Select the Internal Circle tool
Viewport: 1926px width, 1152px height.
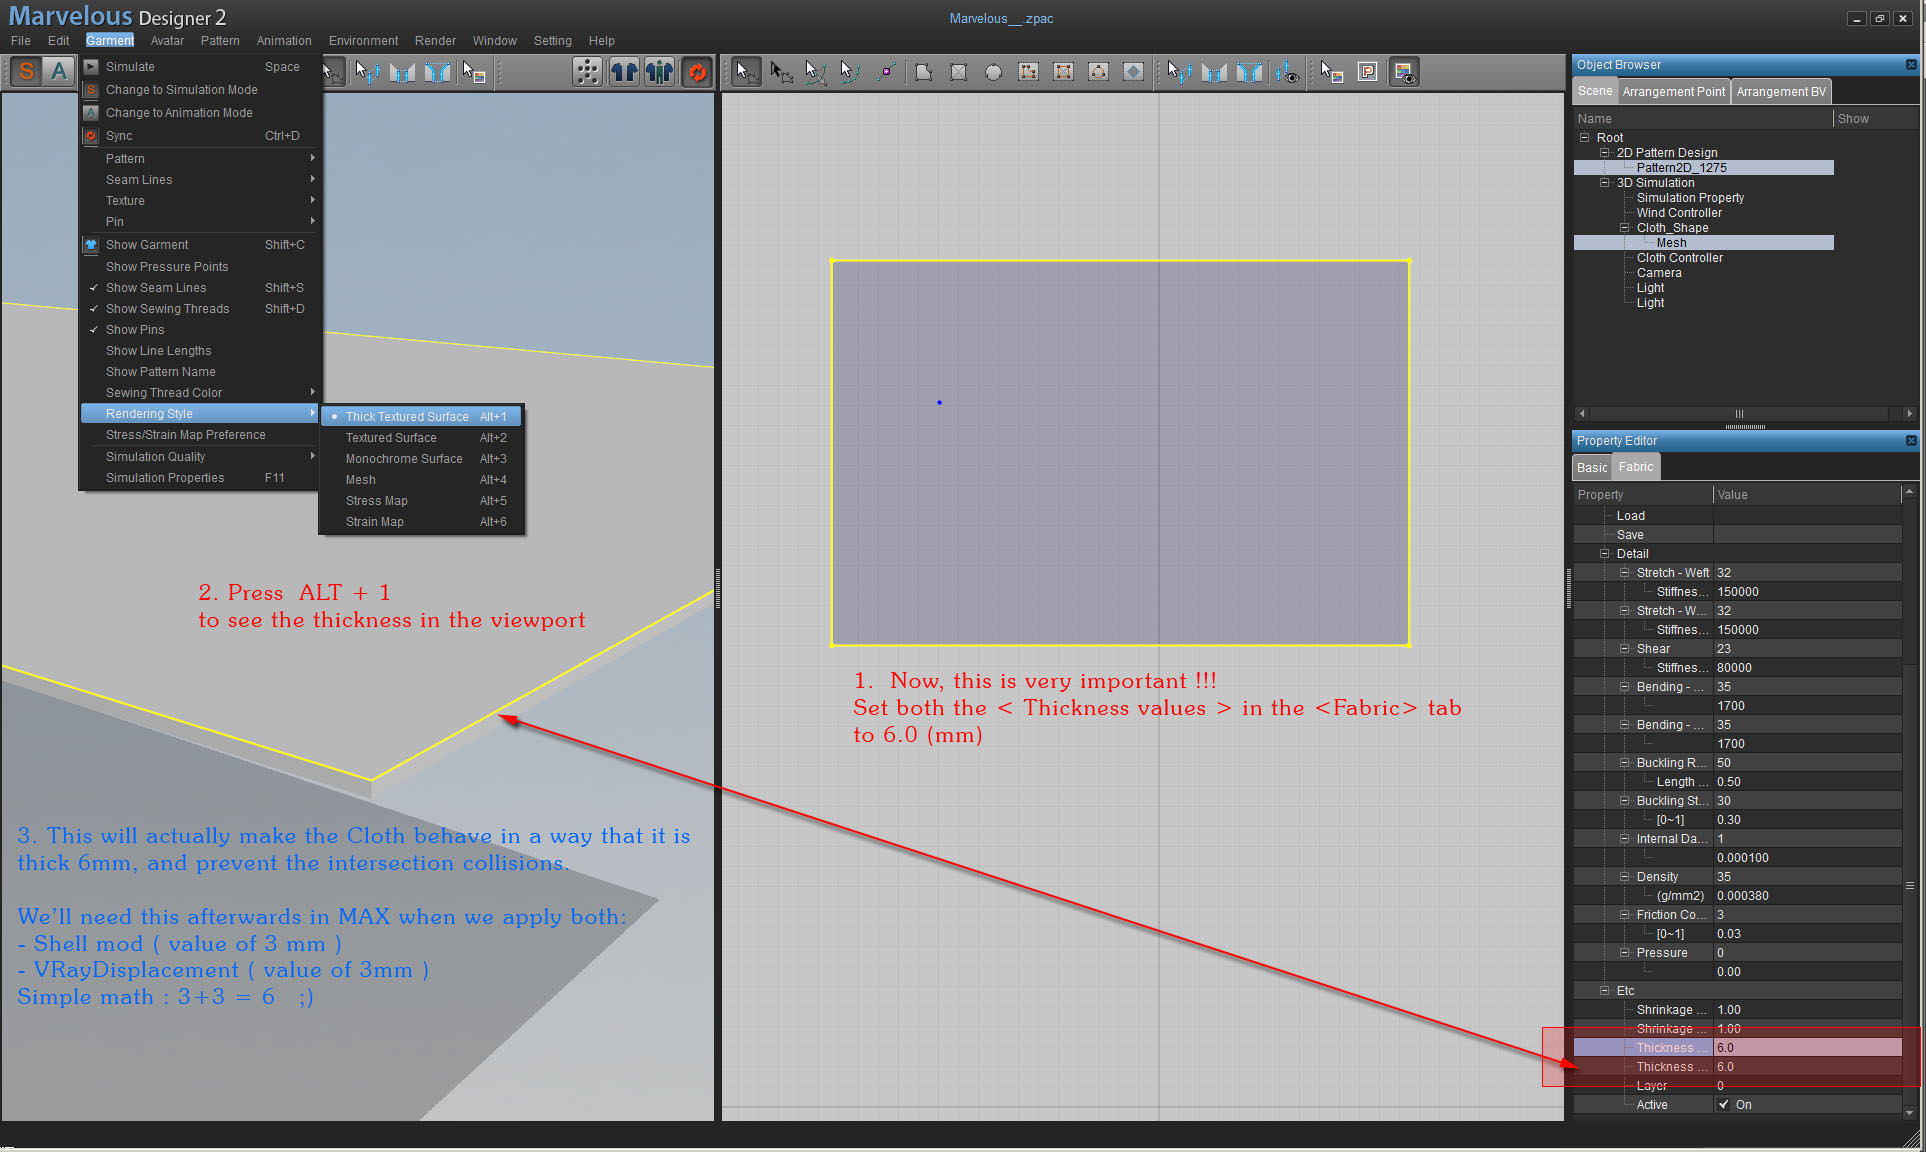[1099, 72]
